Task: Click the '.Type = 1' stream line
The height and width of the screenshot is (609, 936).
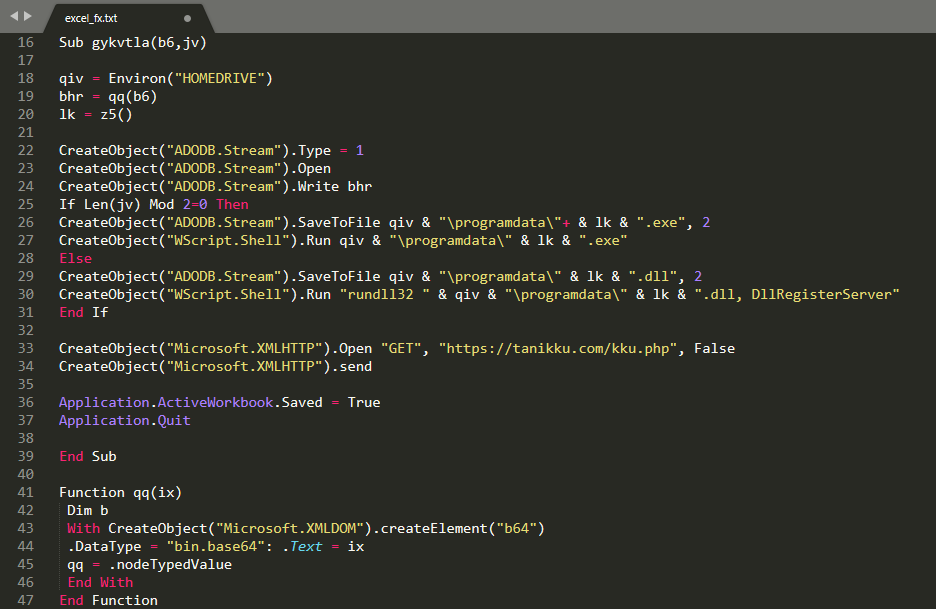Action: (211, 150)
